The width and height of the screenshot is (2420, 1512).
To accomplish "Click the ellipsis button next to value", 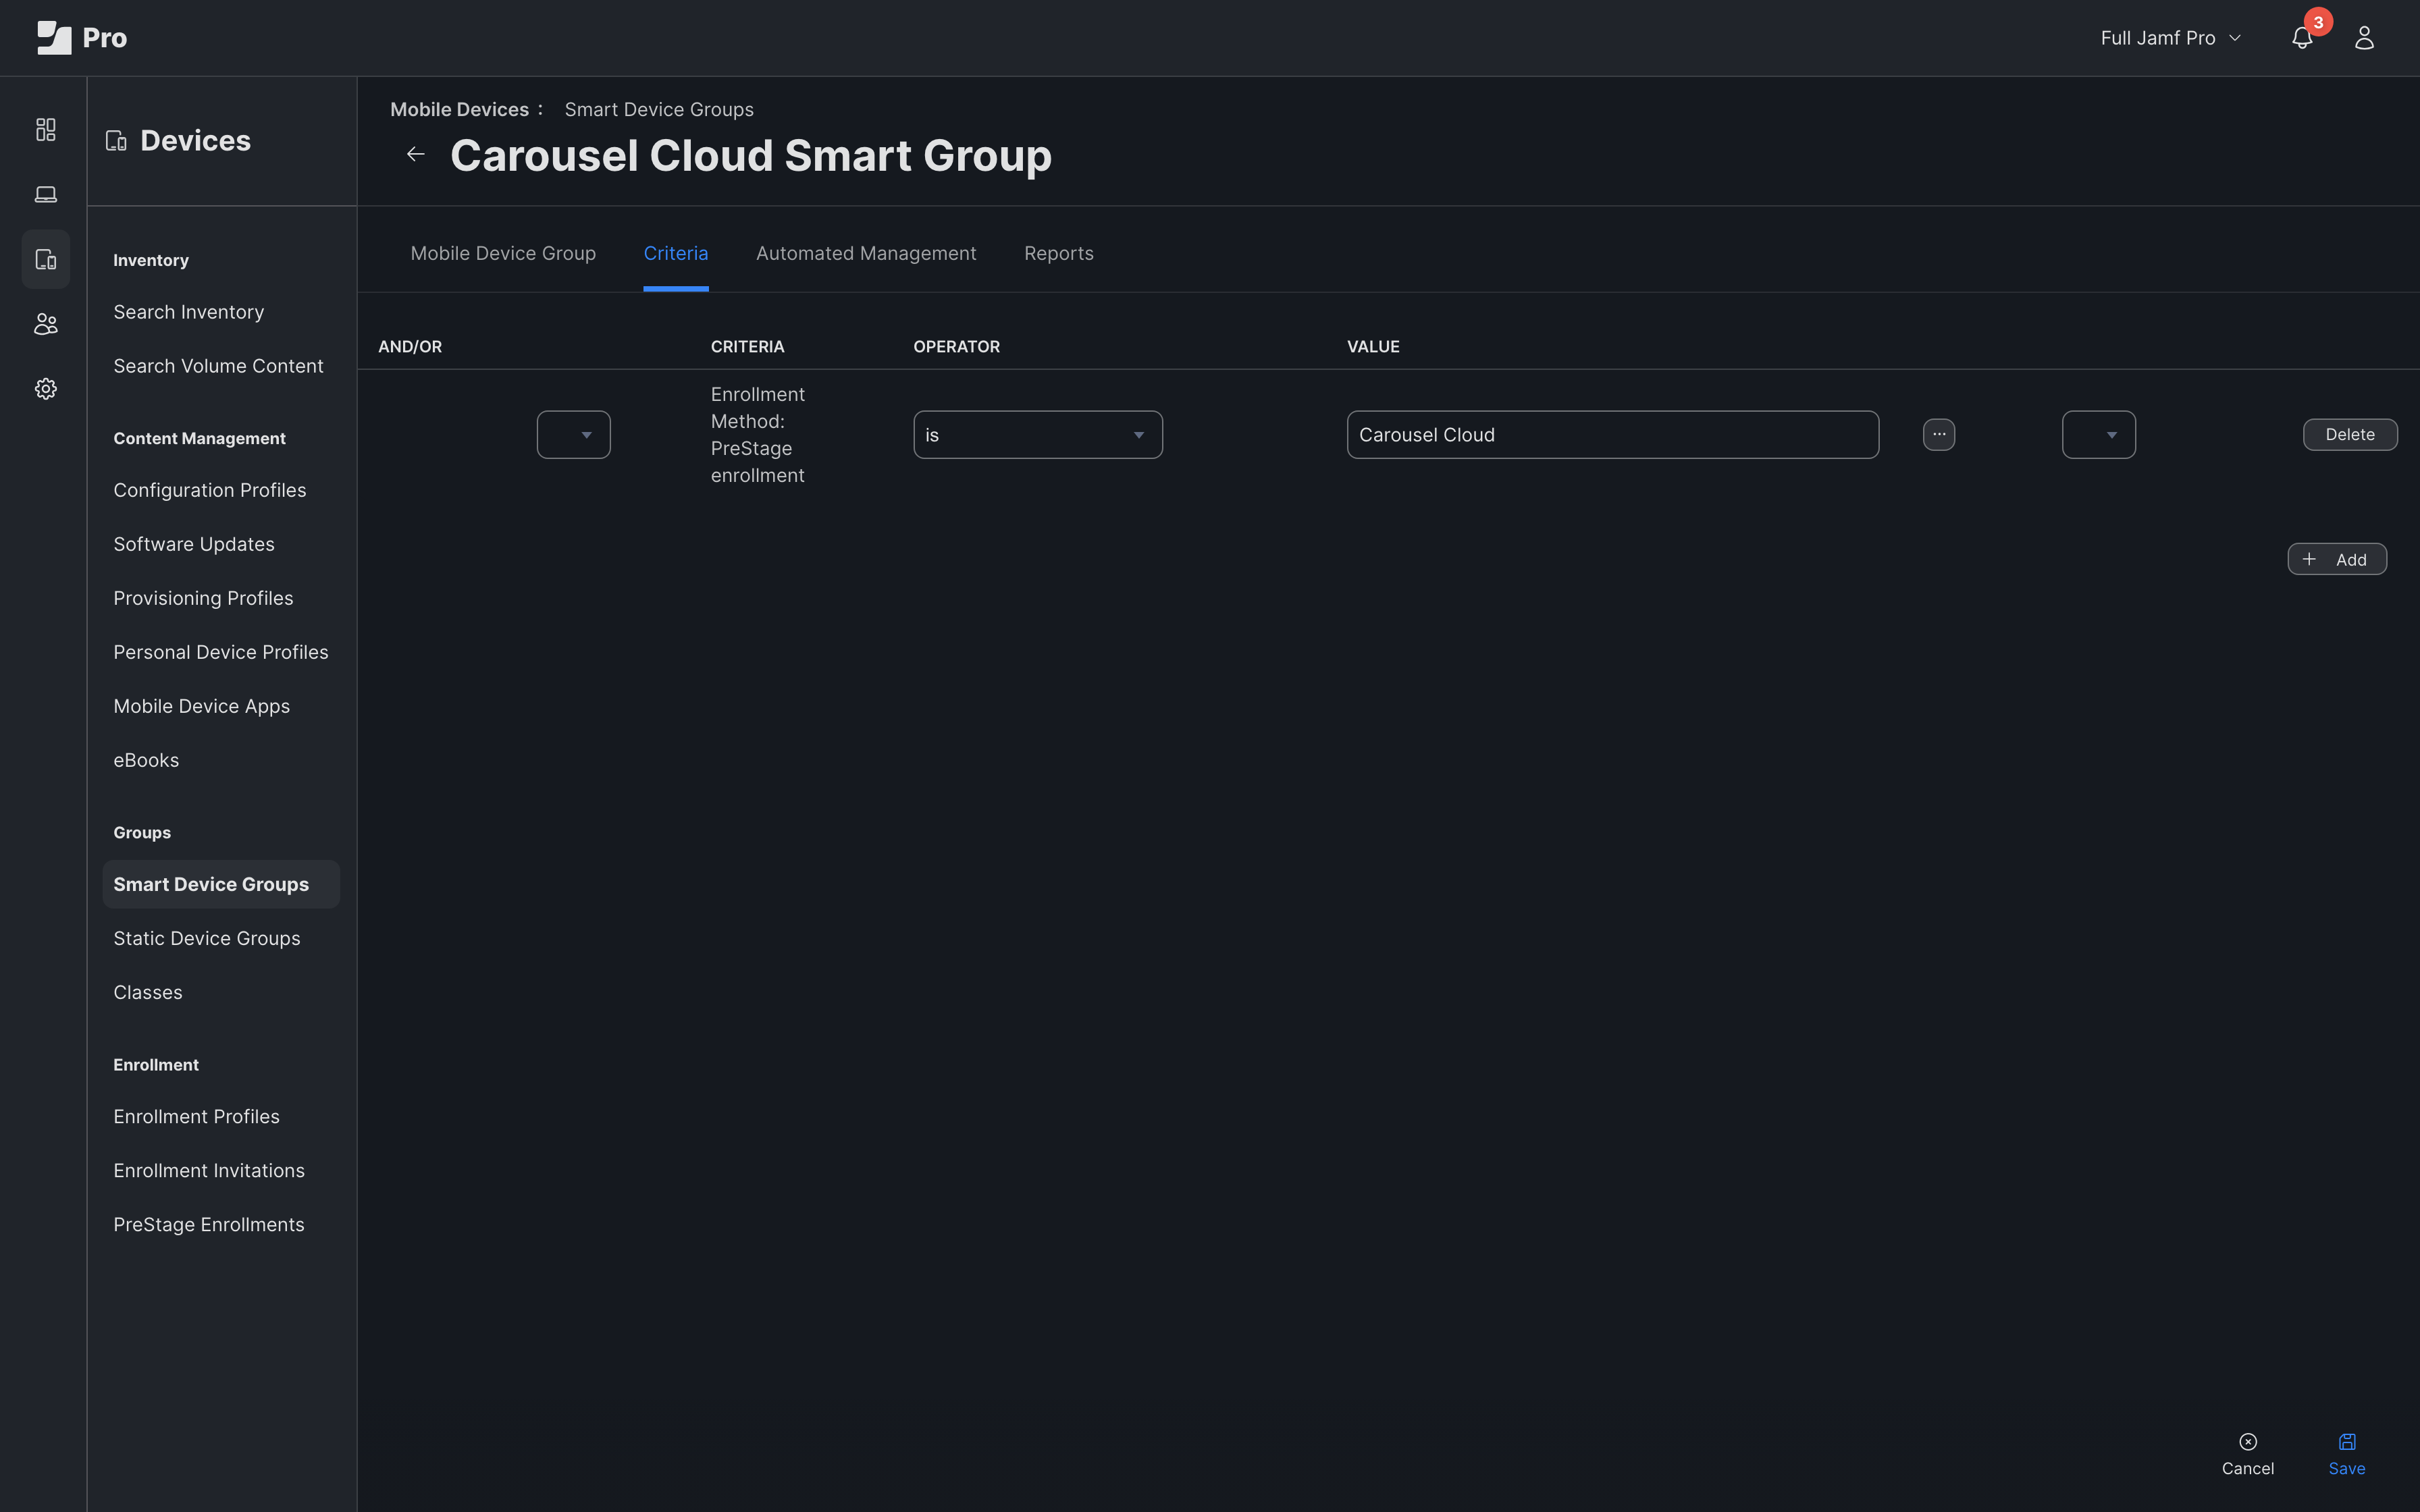I will tap(1939, 434).
